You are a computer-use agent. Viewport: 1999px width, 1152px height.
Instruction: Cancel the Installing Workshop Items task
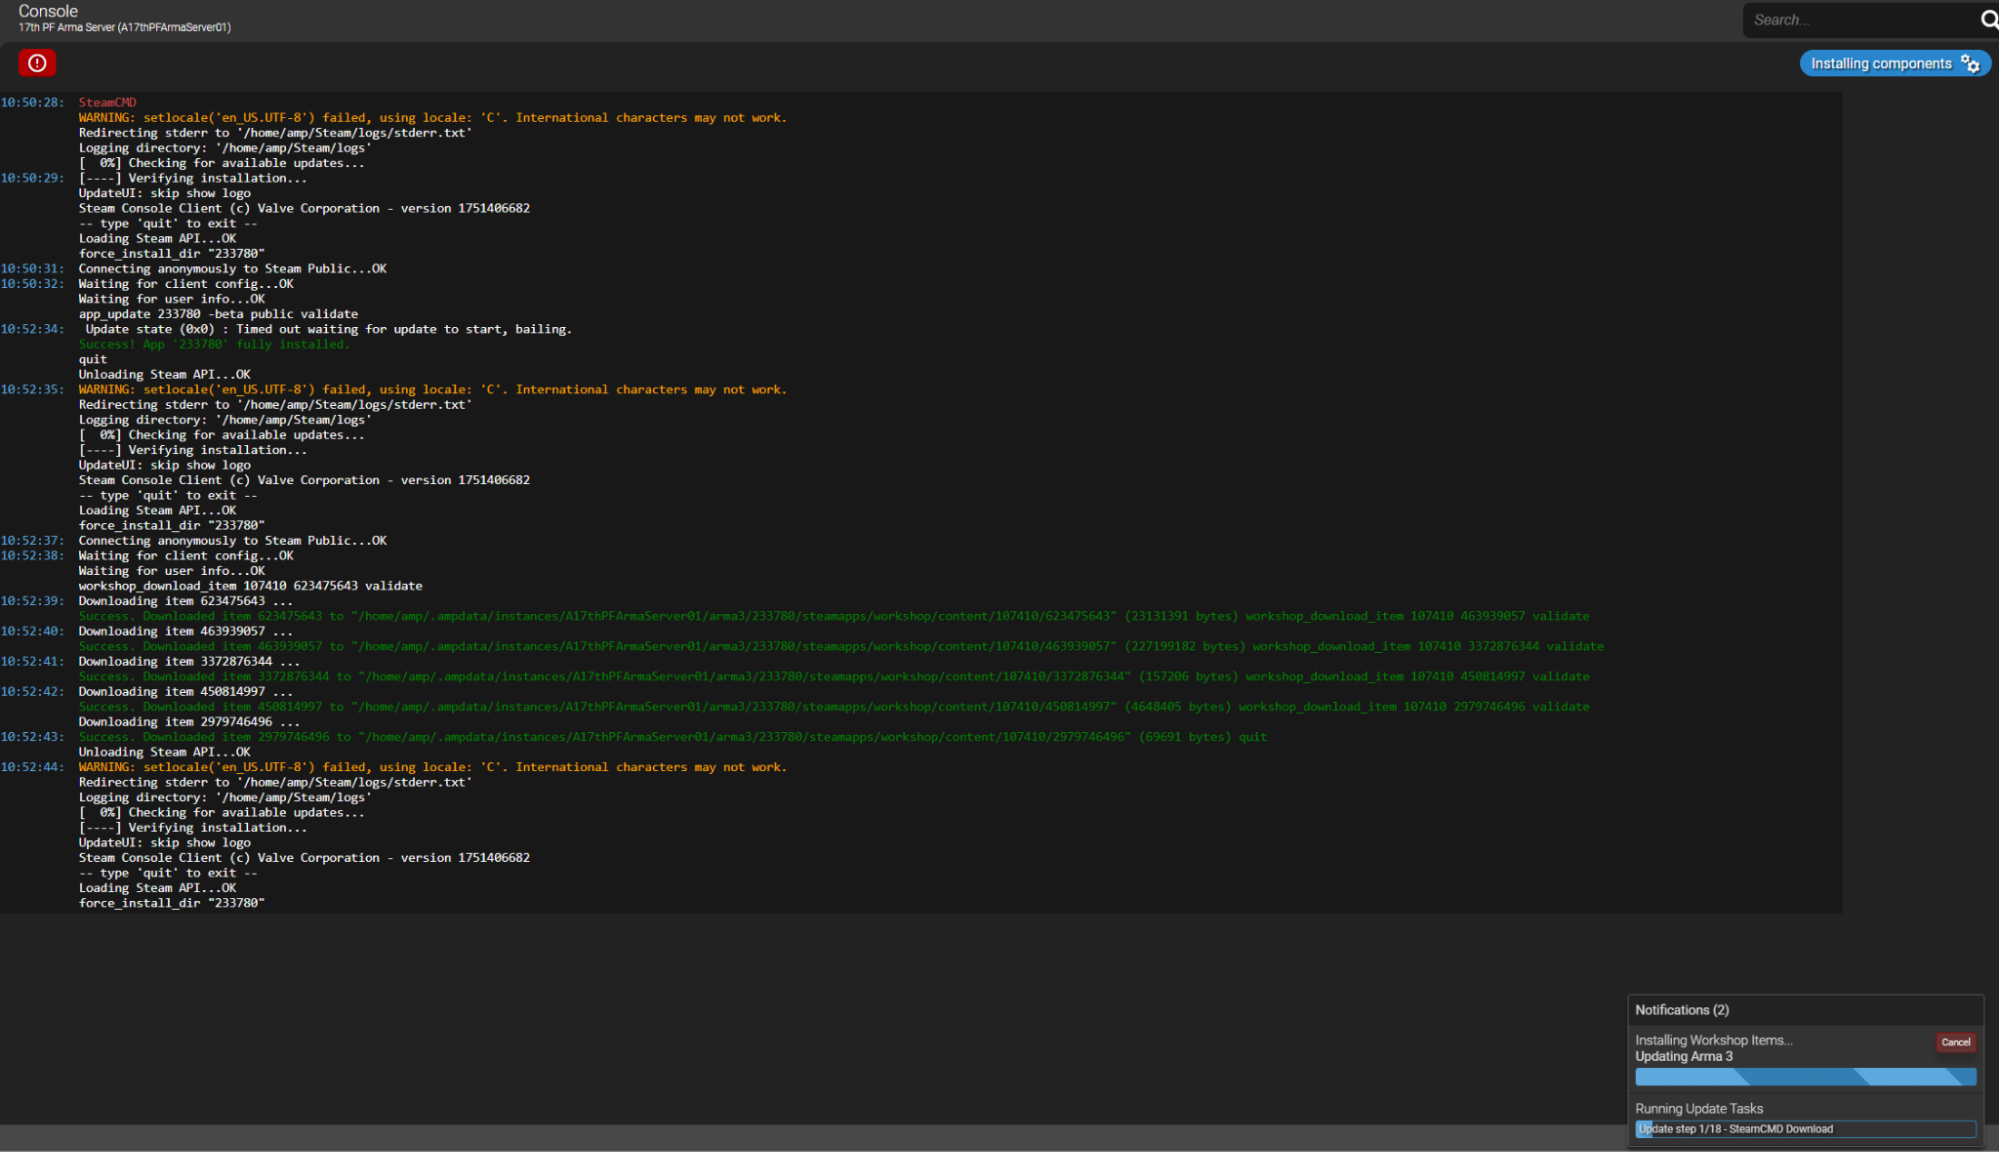[x=1954, y=1042]
